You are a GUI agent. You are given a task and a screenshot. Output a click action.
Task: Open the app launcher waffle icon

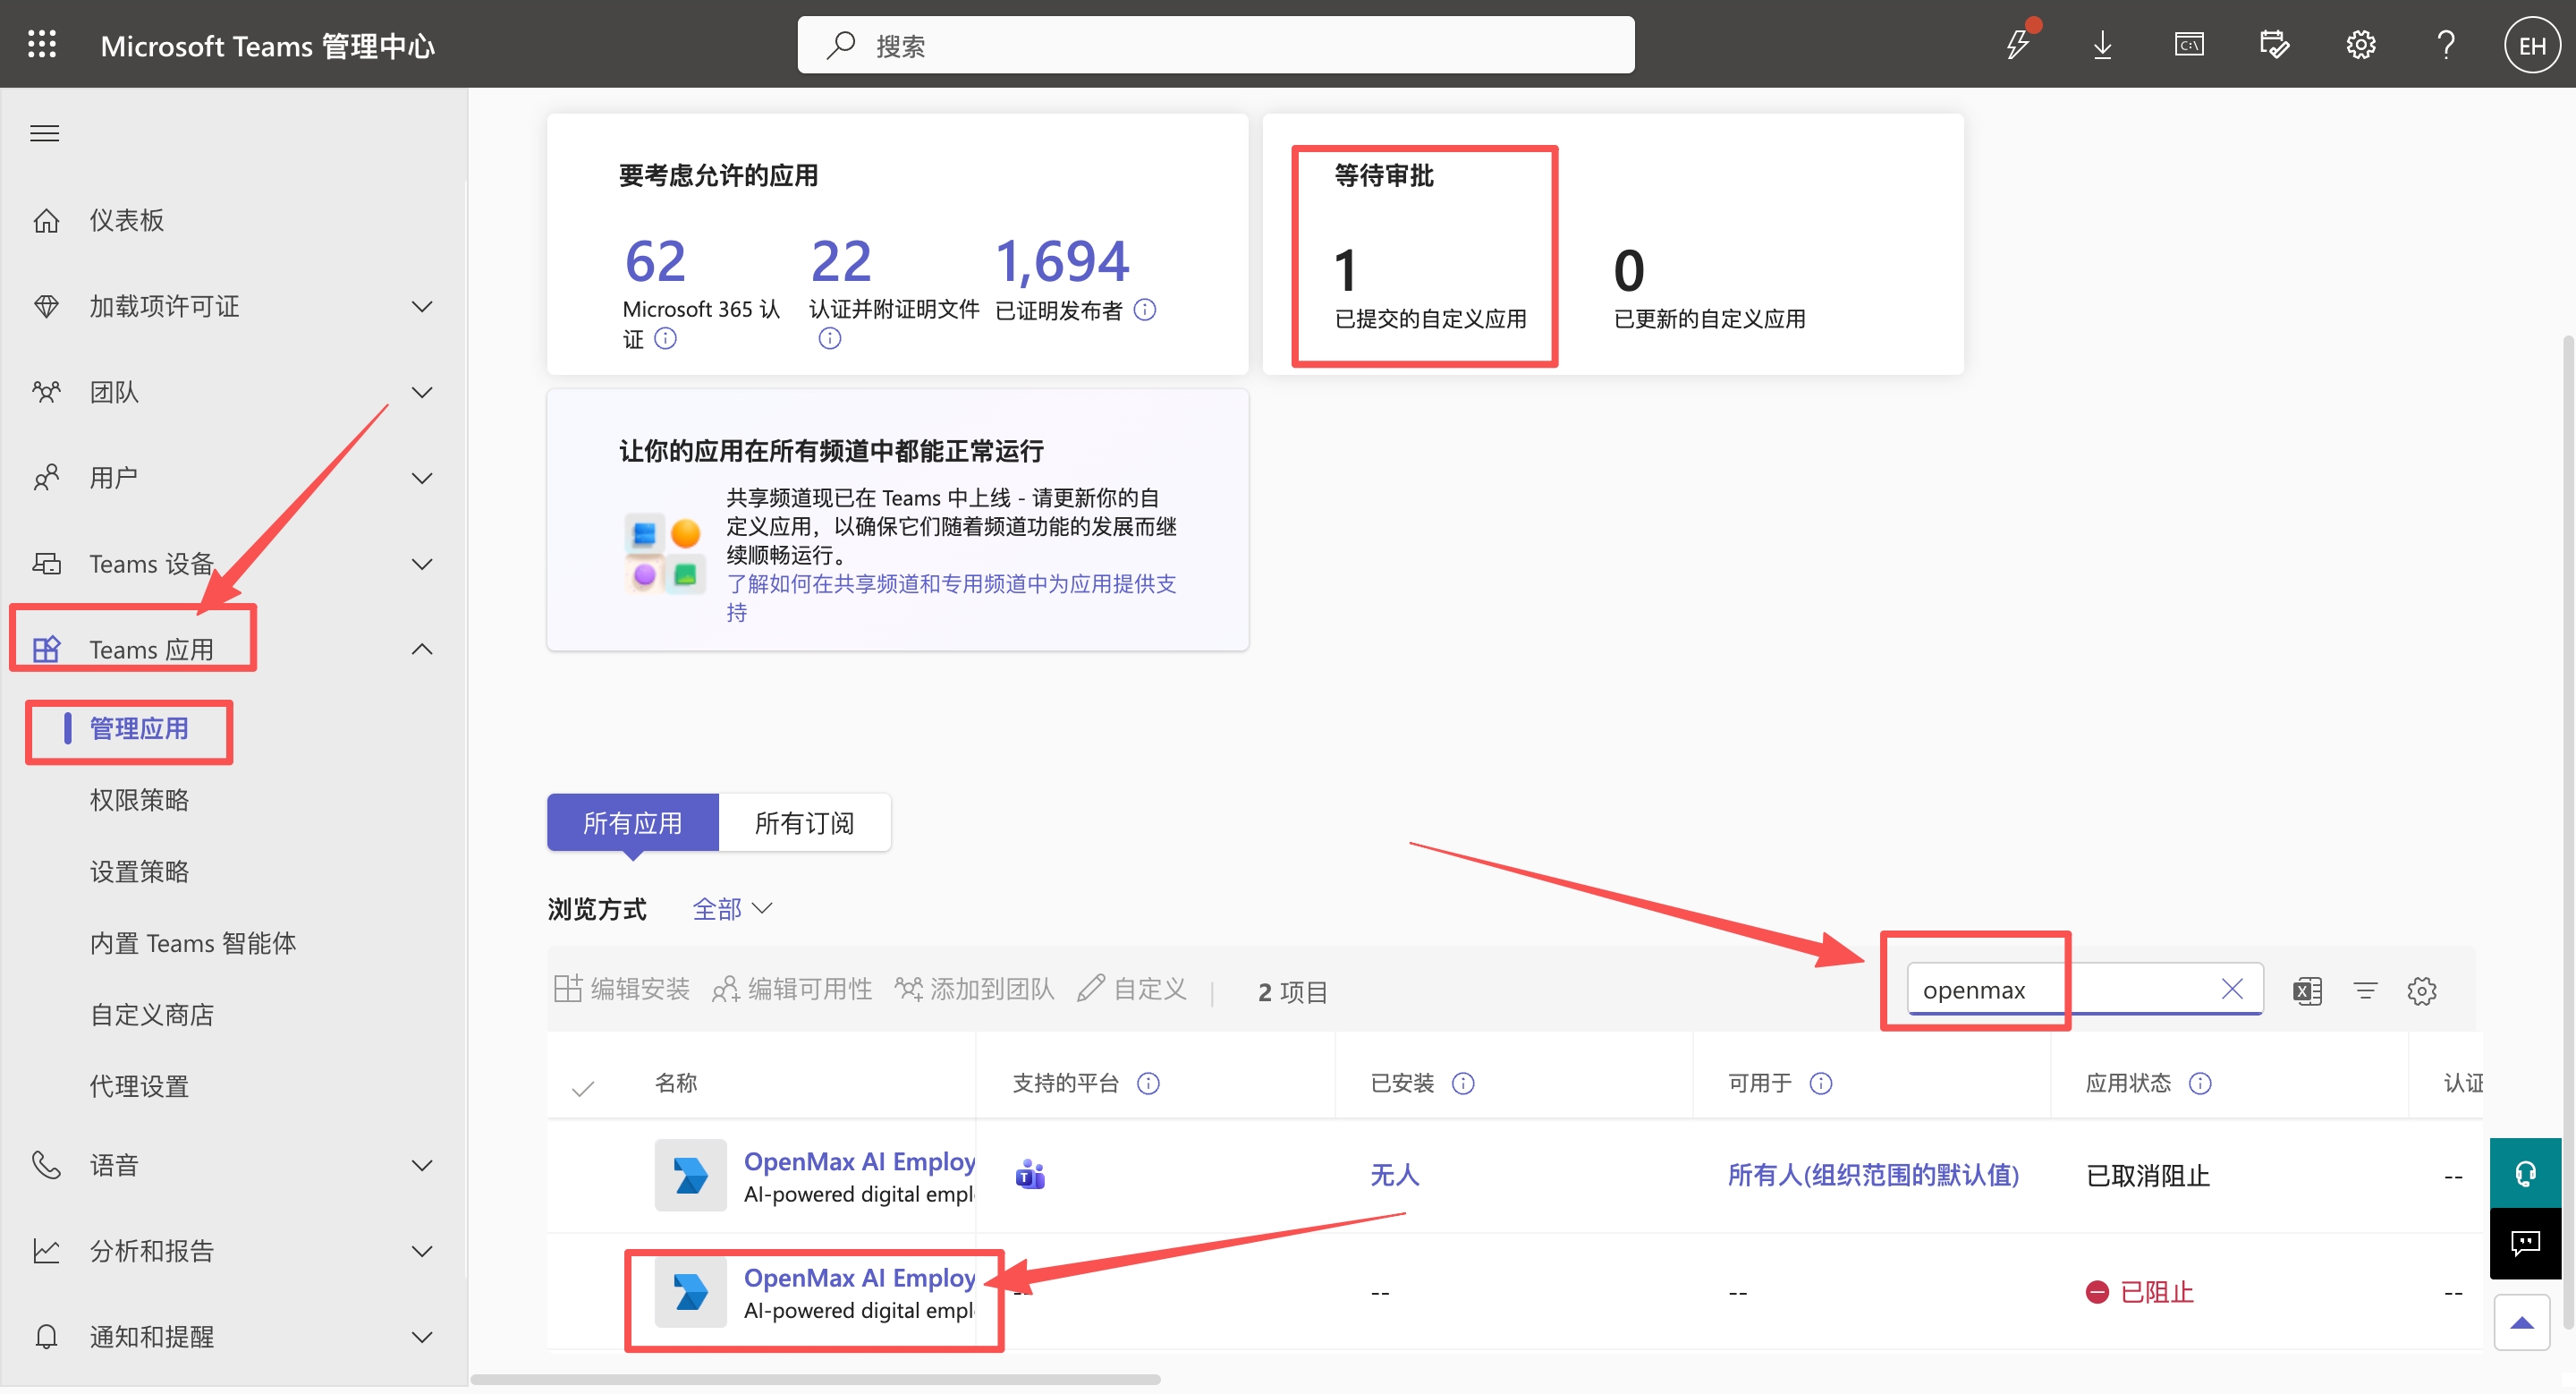pos(42,44)
